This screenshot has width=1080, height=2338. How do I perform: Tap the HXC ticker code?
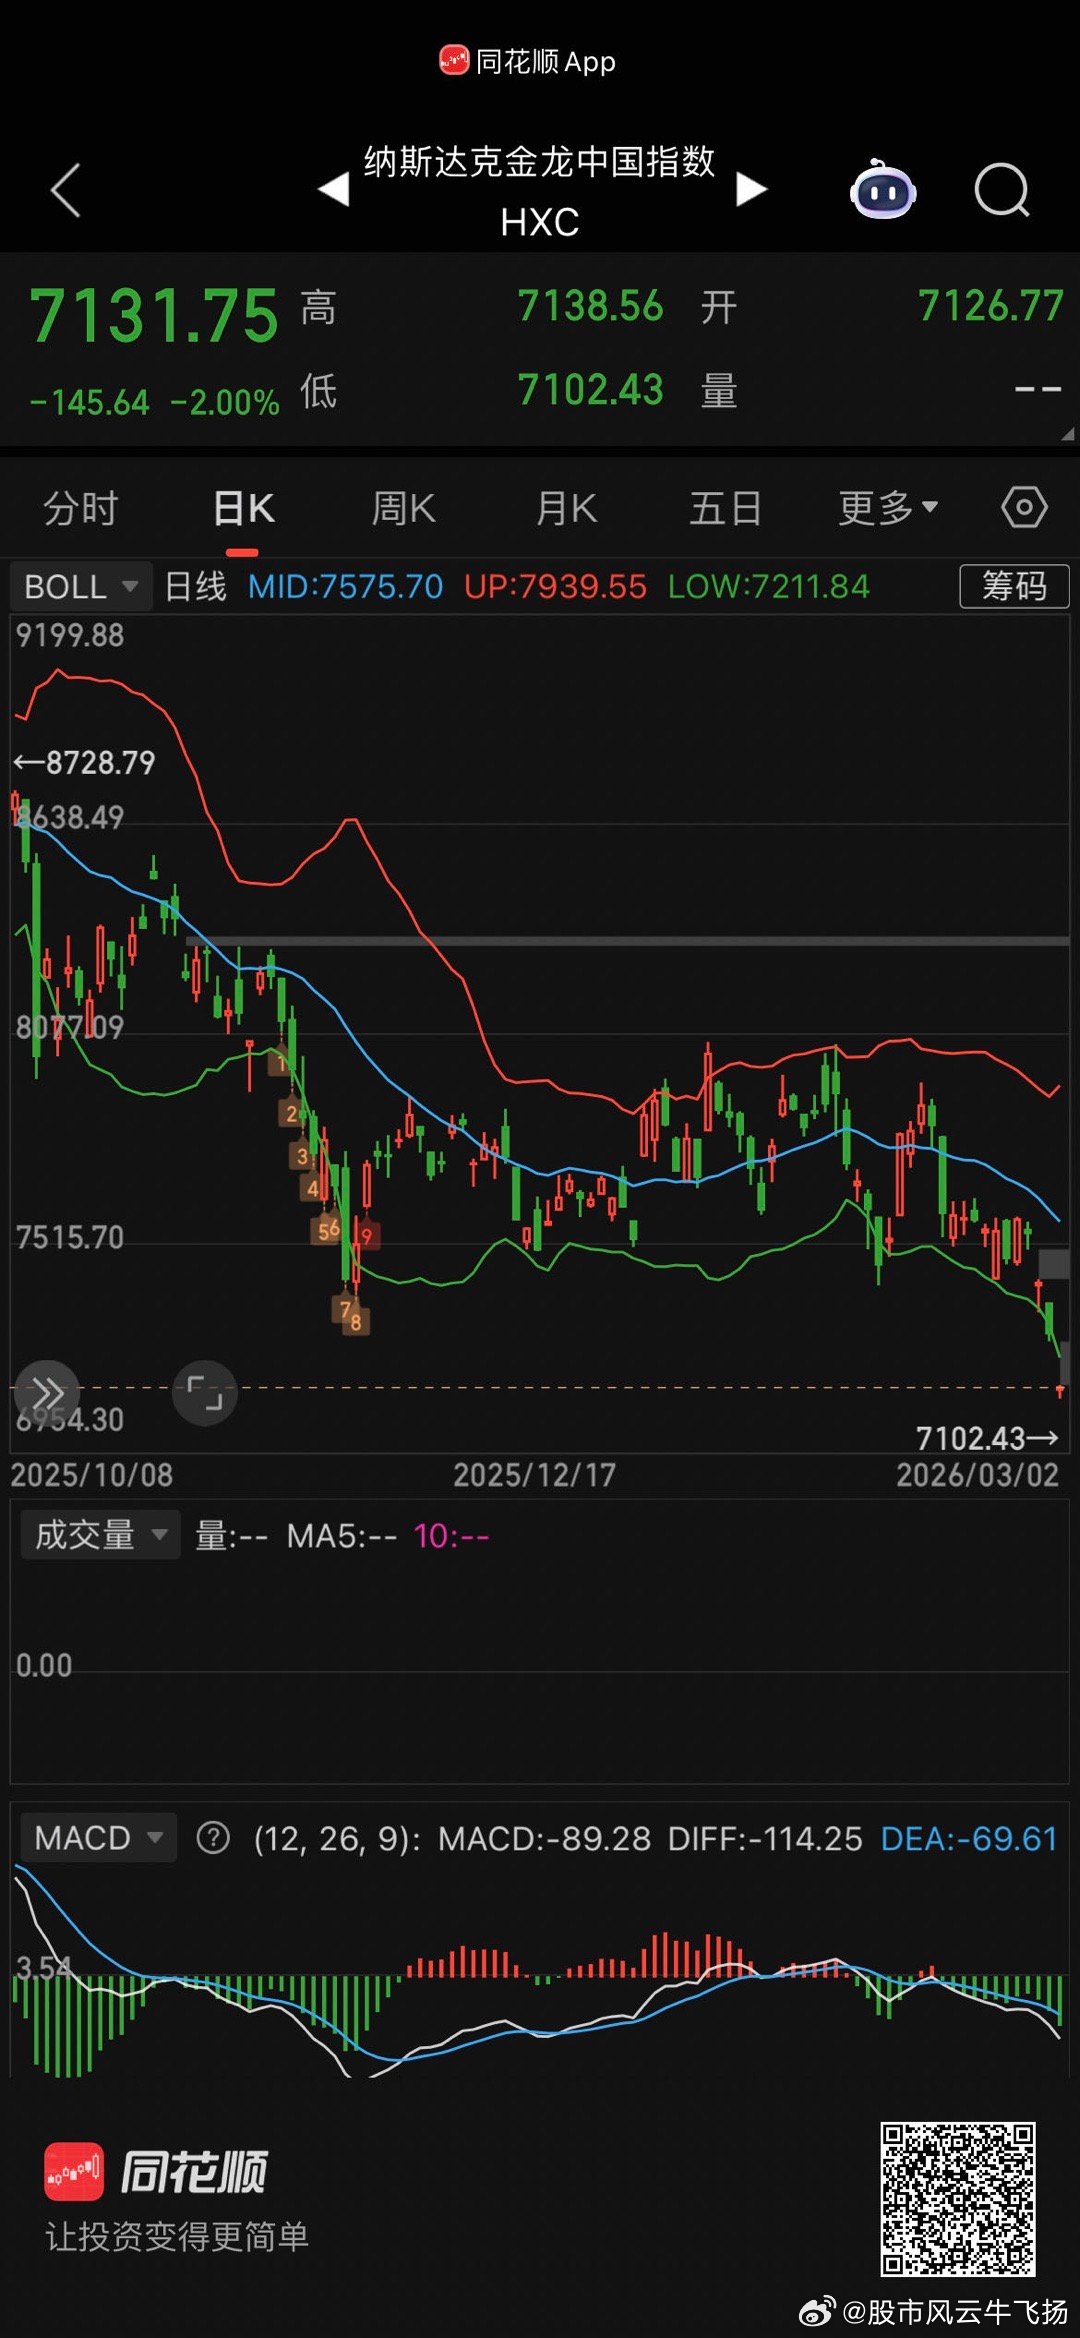540,222
